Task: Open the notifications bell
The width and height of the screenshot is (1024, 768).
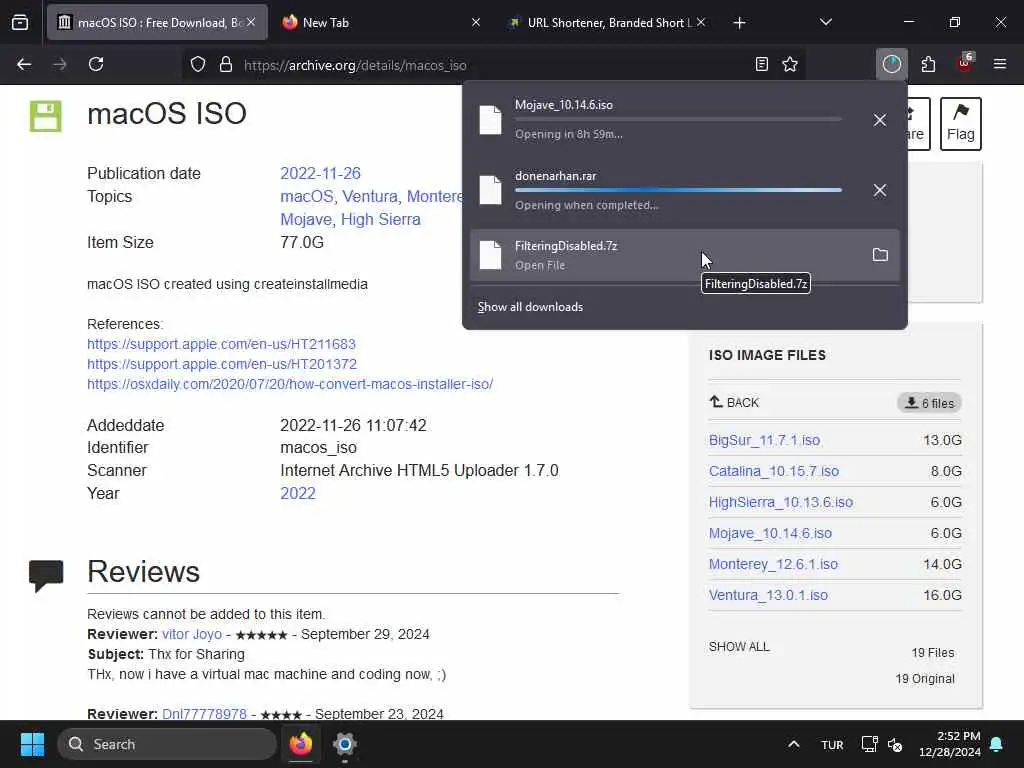Action: [x=997, y=744]
